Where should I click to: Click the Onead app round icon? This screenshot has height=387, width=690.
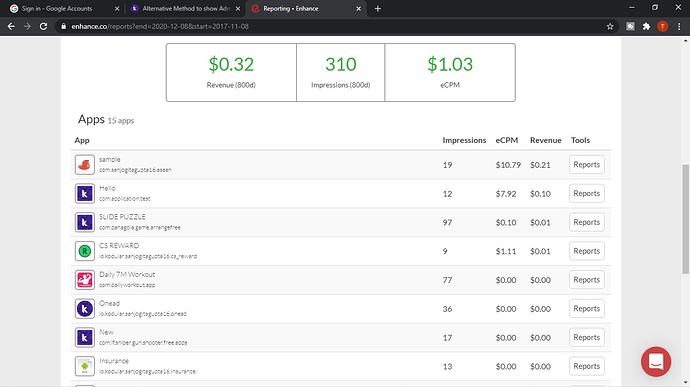[84, 309]
